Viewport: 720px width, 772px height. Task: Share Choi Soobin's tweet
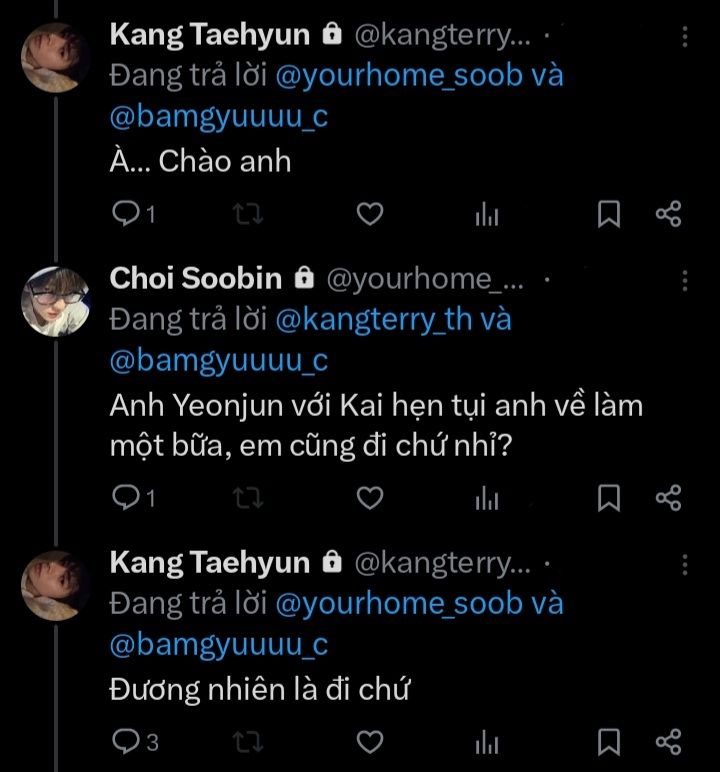[668, 497]
